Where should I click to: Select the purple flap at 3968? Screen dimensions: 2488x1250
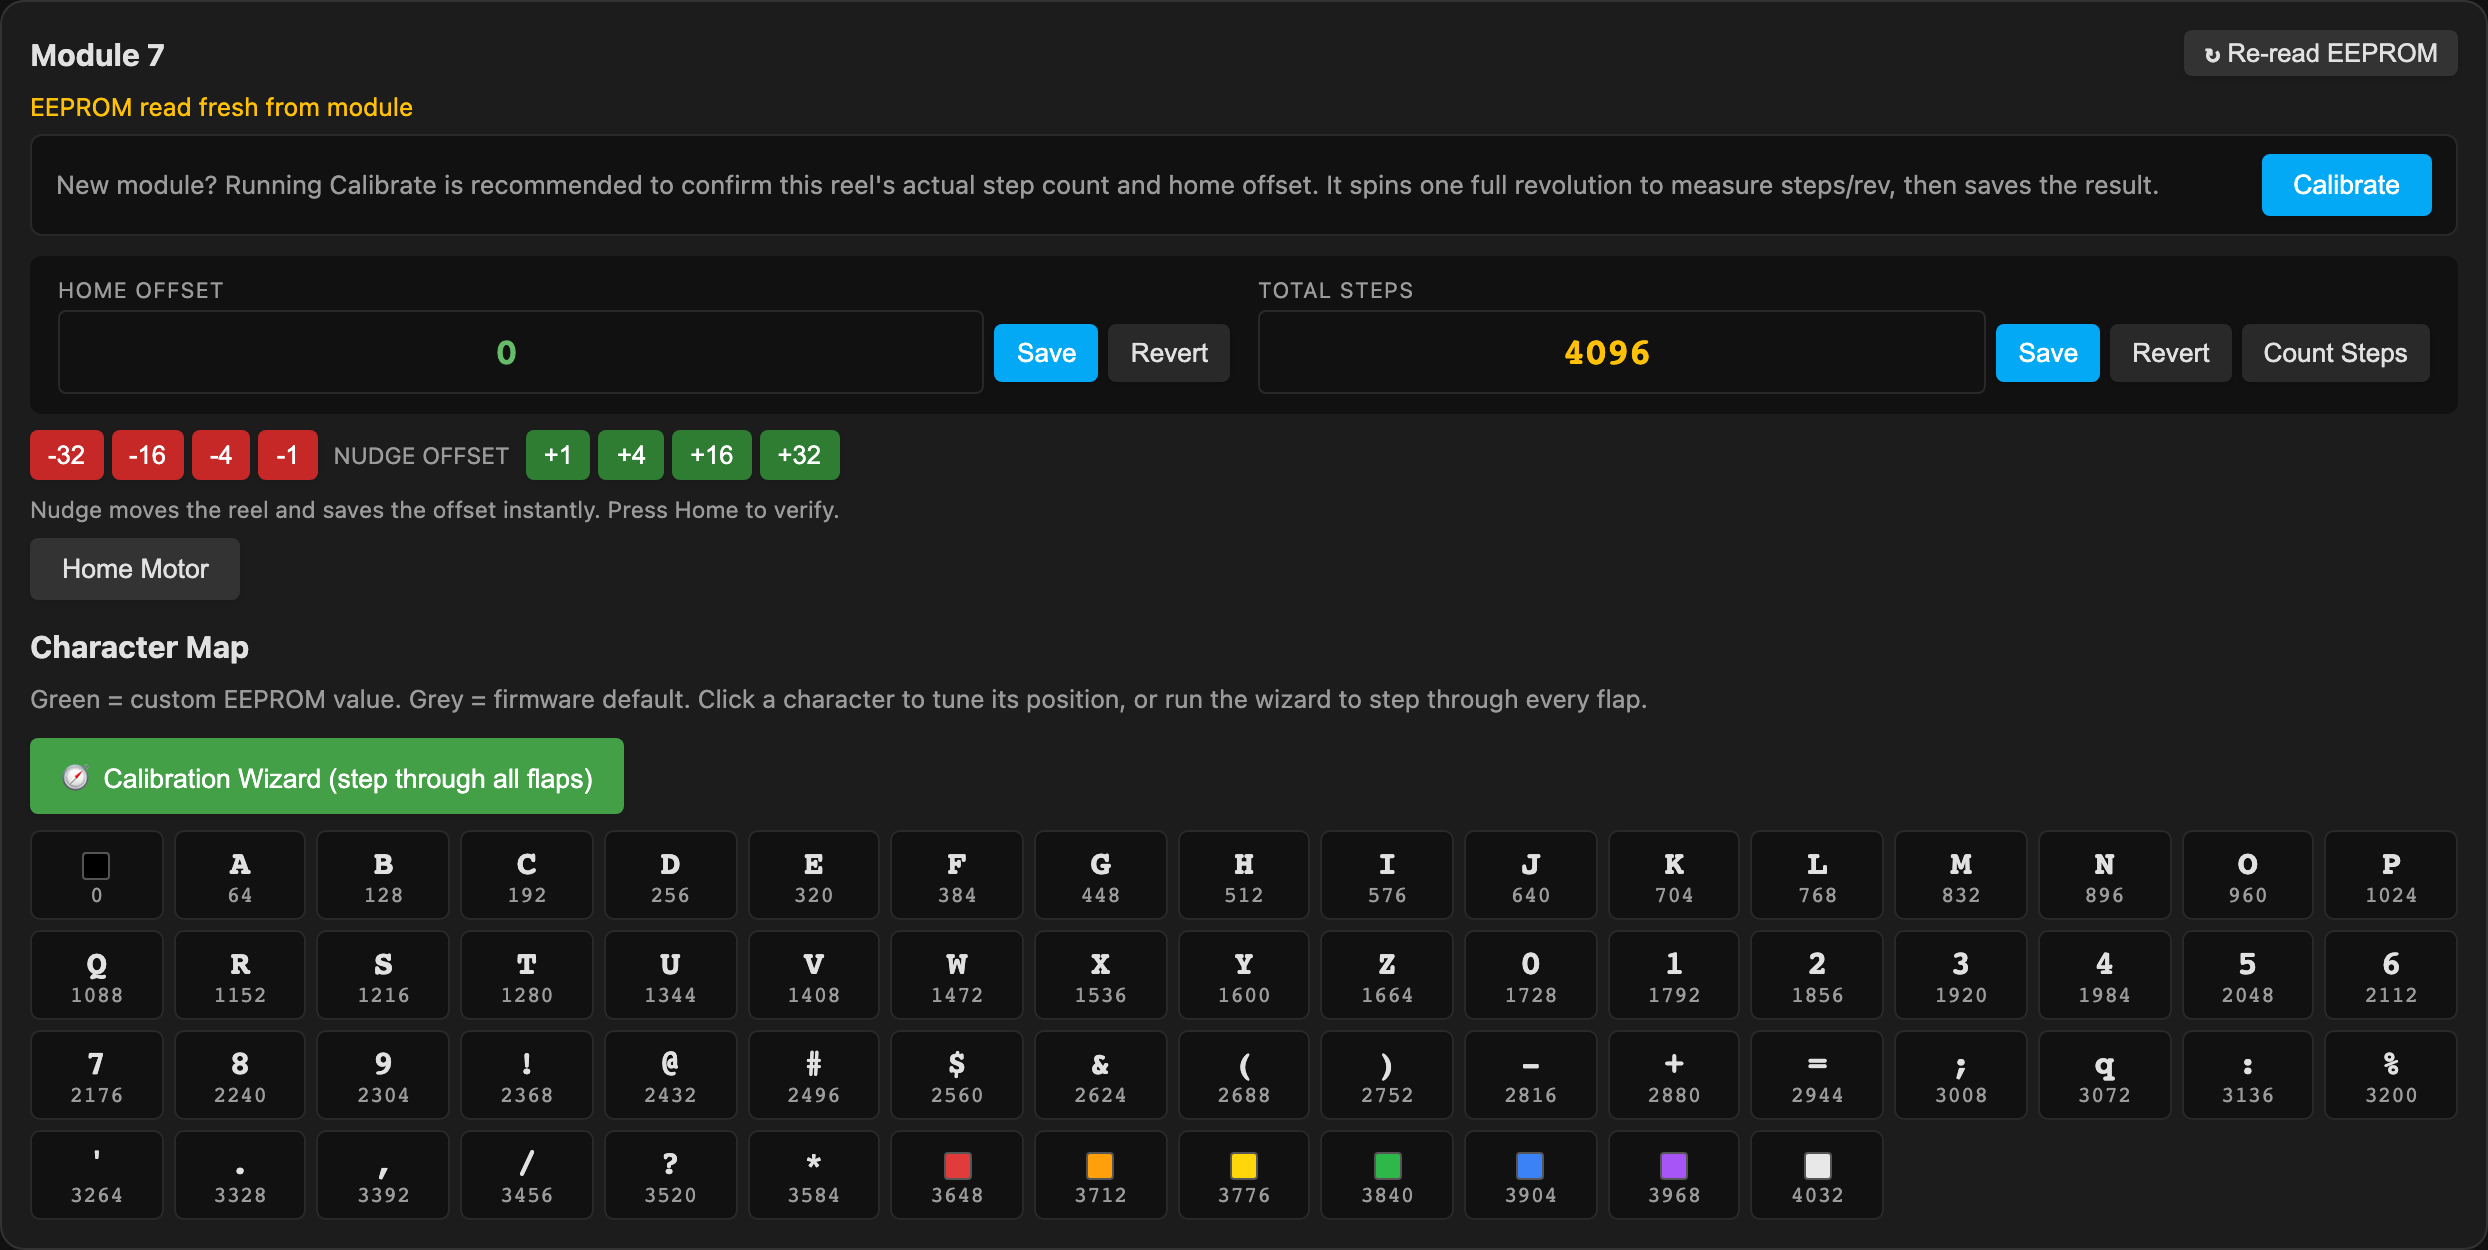[1674, 1175]
